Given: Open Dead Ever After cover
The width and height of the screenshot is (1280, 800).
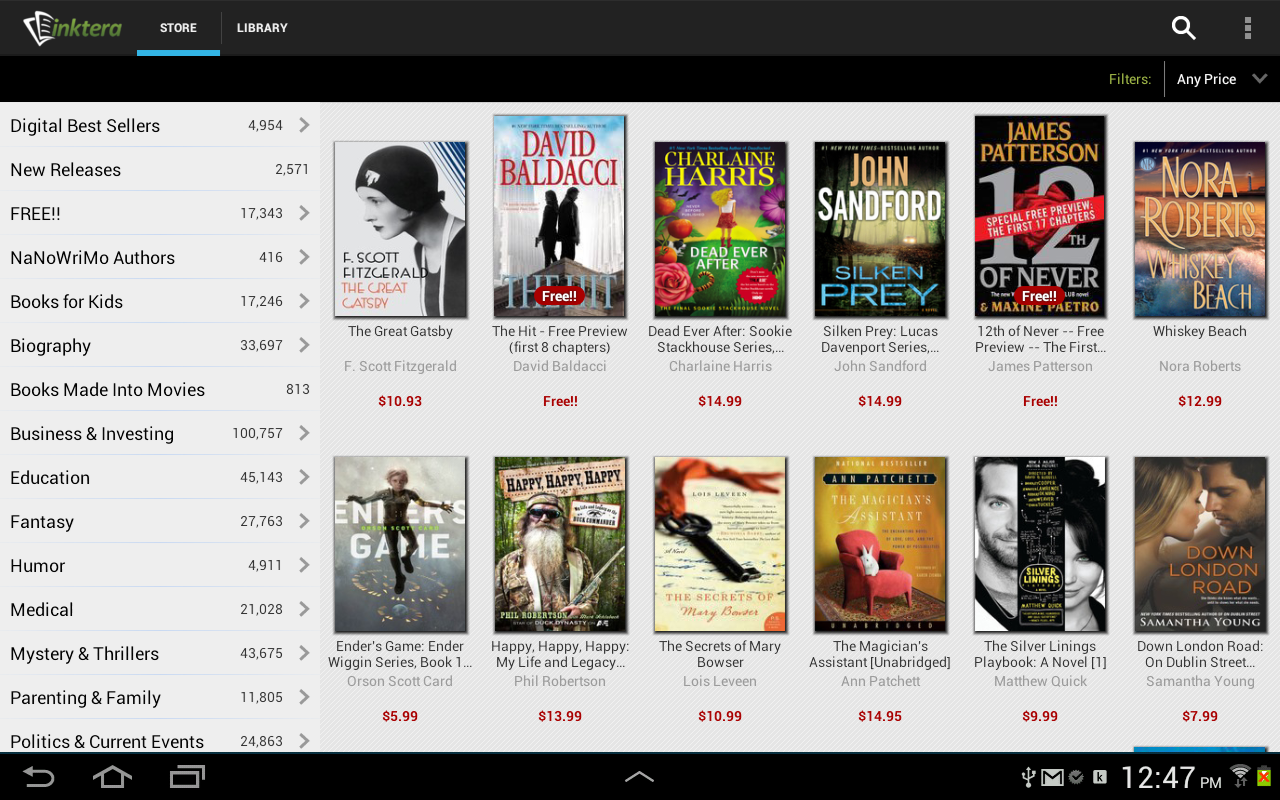Looking at the screenshot, I should tap(720, 229).
